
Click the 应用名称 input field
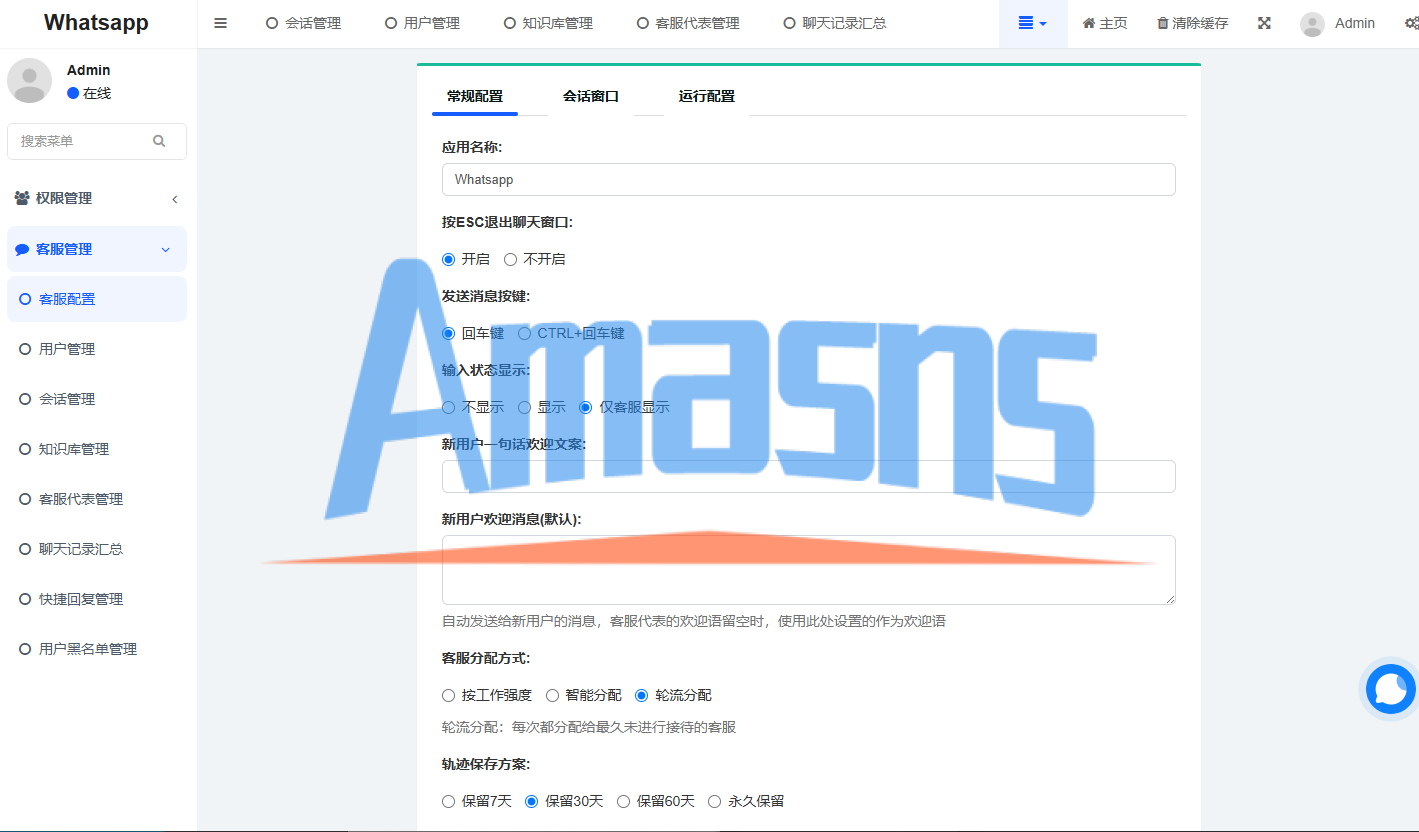click(808, 179)
